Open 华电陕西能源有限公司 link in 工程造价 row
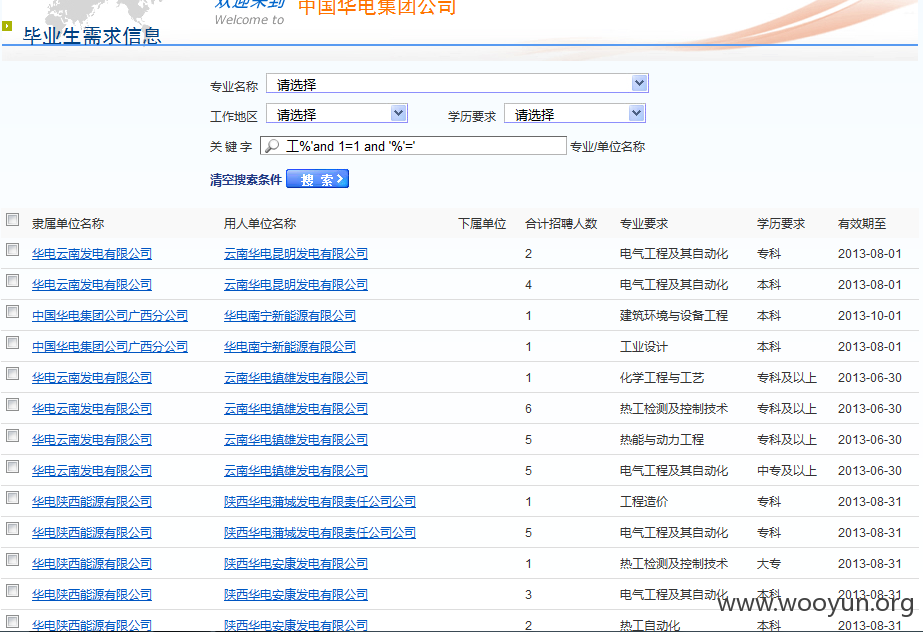 click(x=92, y=502)
